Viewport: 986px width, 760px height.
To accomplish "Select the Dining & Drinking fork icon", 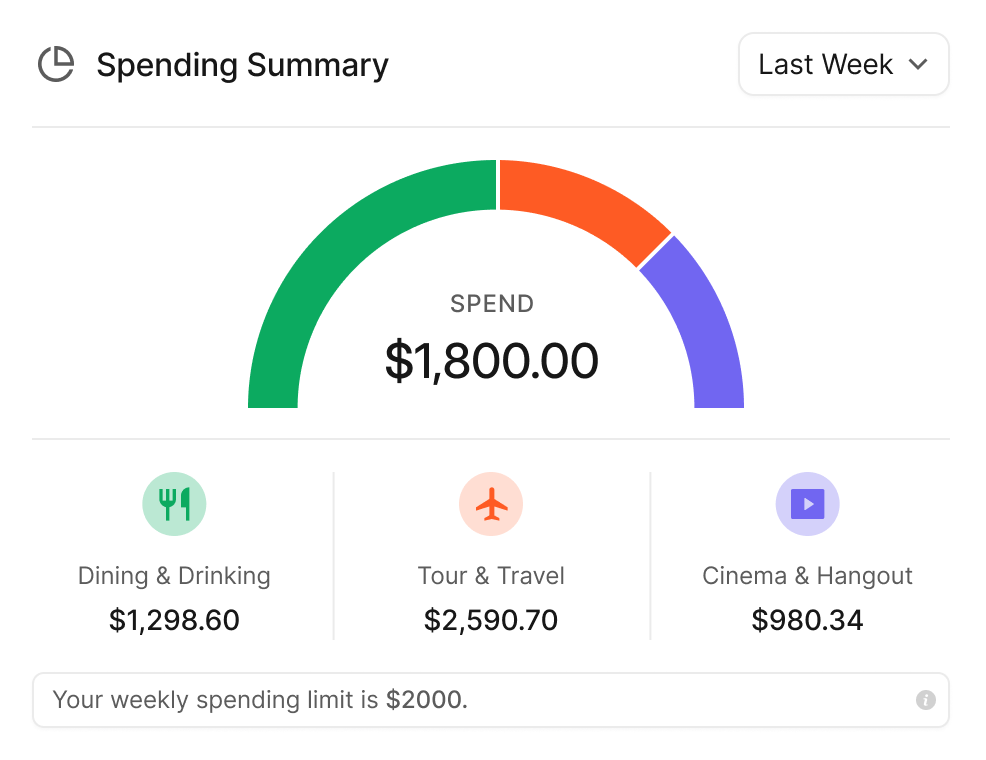I will (x=174, y=503).
